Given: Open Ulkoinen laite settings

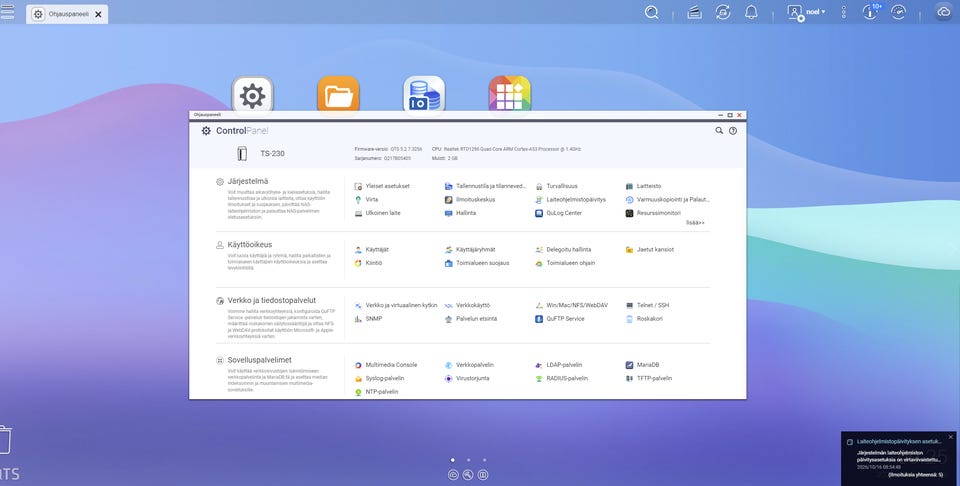Looking at the screenshot, I should [x=377, y=213].
